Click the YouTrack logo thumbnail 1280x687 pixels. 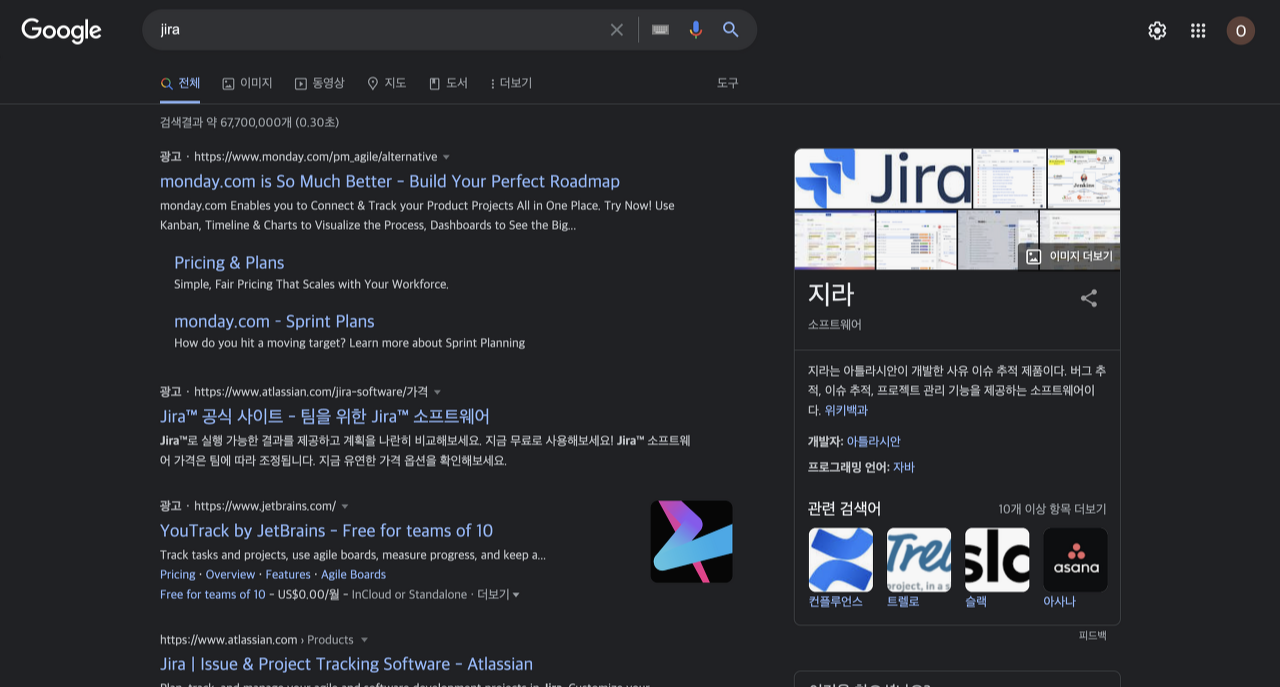tap(692, 542)
